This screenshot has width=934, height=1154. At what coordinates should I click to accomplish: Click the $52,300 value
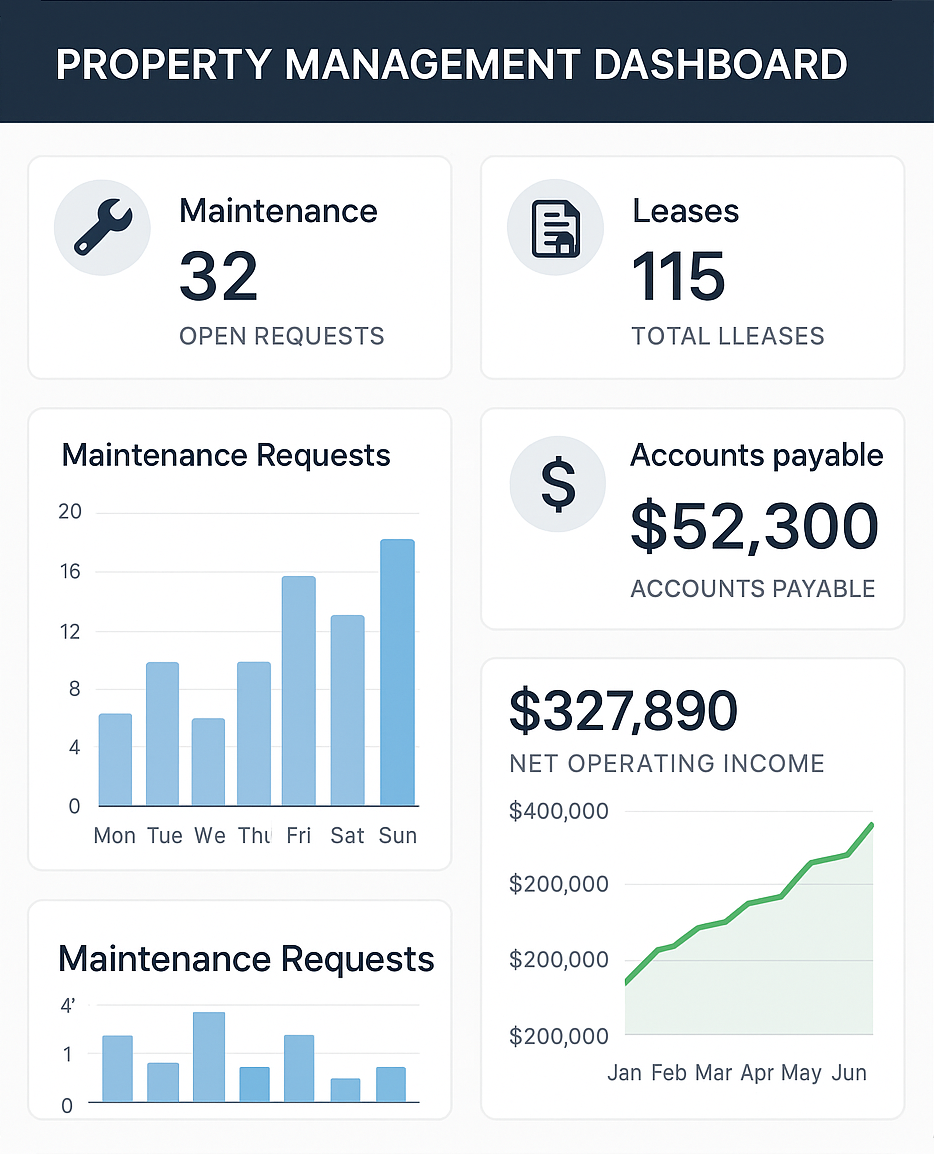click(755, 525)
